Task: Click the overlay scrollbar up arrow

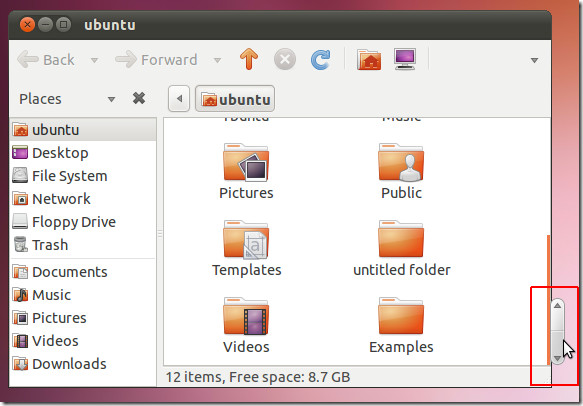Action: click(557, 306)
